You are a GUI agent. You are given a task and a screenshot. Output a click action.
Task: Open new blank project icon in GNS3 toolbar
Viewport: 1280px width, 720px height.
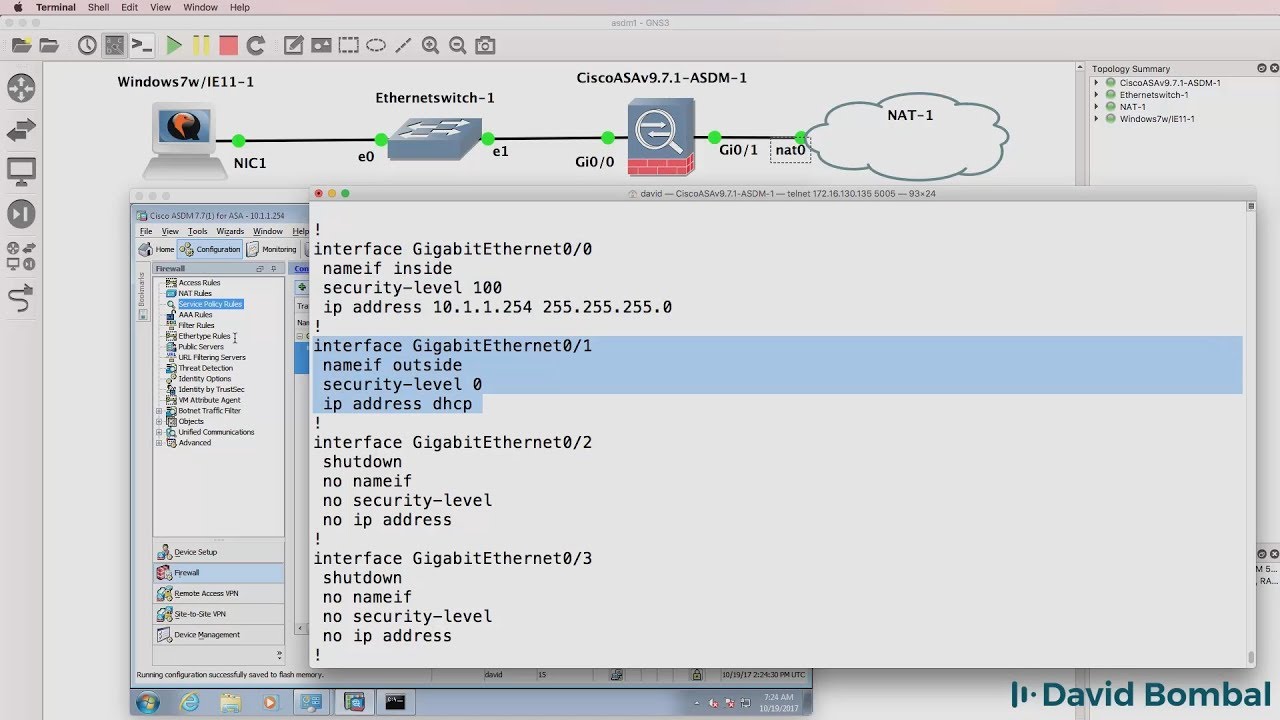pos(22,45)
